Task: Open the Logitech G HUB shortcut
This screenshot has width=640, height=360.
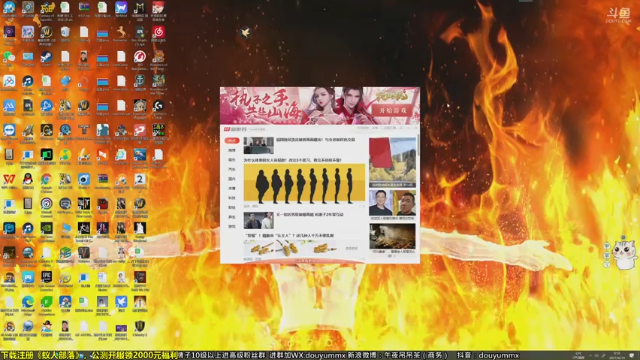Action: click(158, 106)
